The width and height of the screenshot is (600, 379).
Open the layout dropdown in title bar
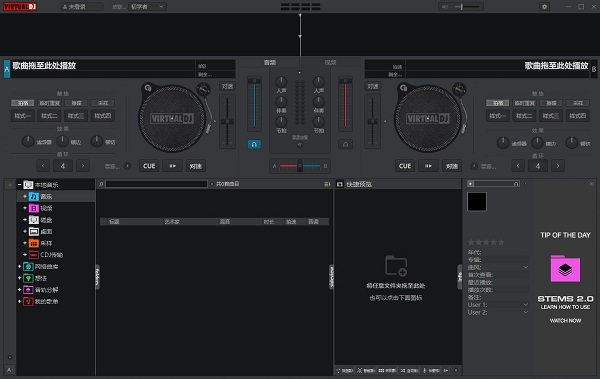tap(148, 7)
